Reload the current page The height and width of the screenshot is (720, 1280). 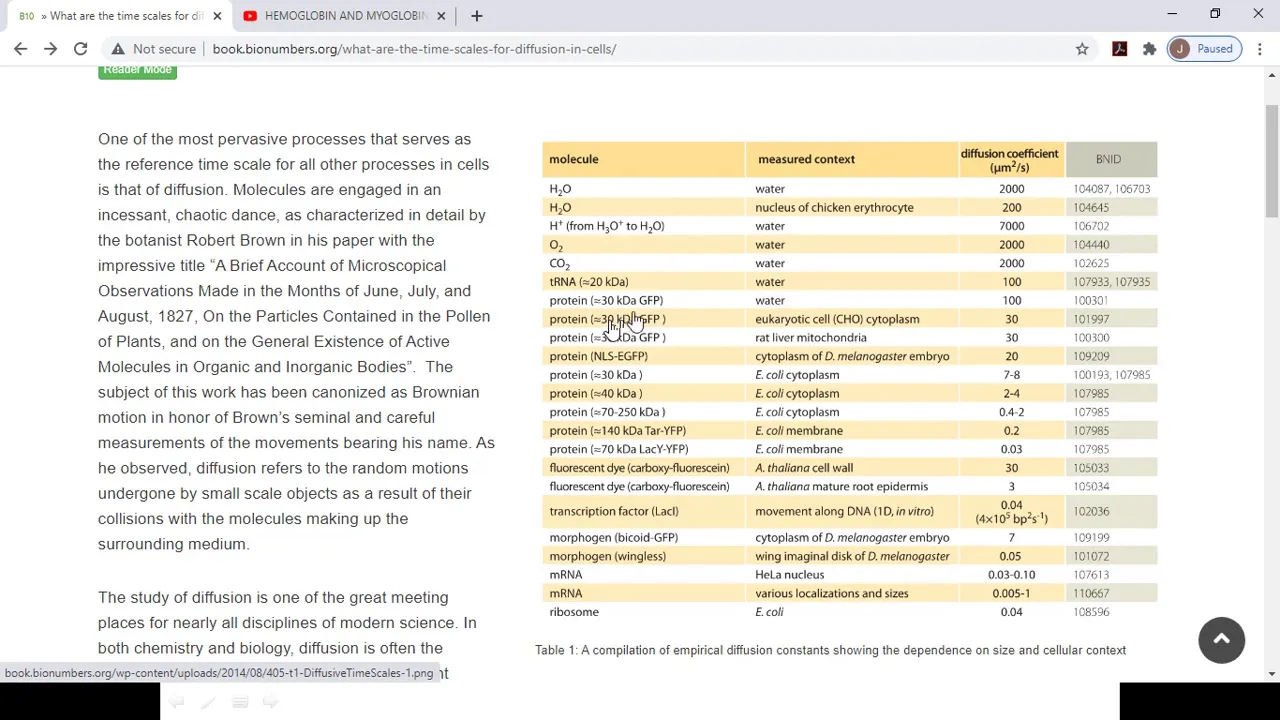(80, 49)
